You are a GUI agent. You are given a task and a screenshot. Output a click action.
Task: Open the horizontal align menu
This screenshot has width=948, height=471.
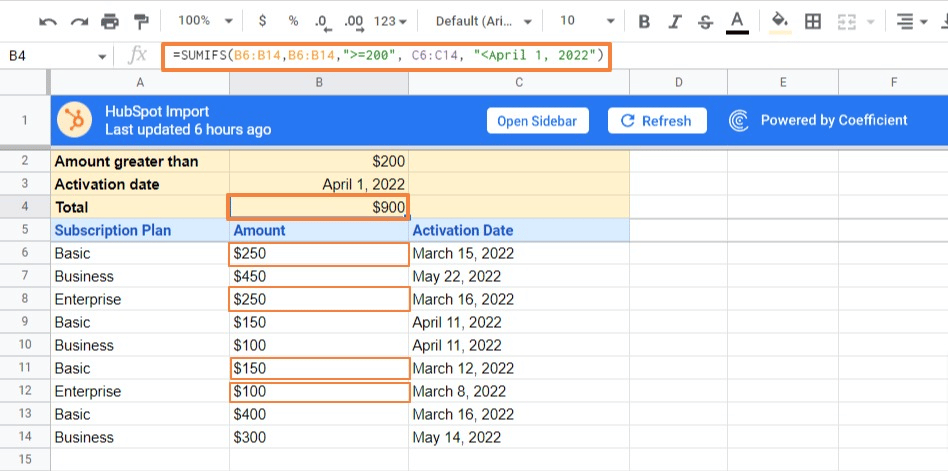(911, 21)
